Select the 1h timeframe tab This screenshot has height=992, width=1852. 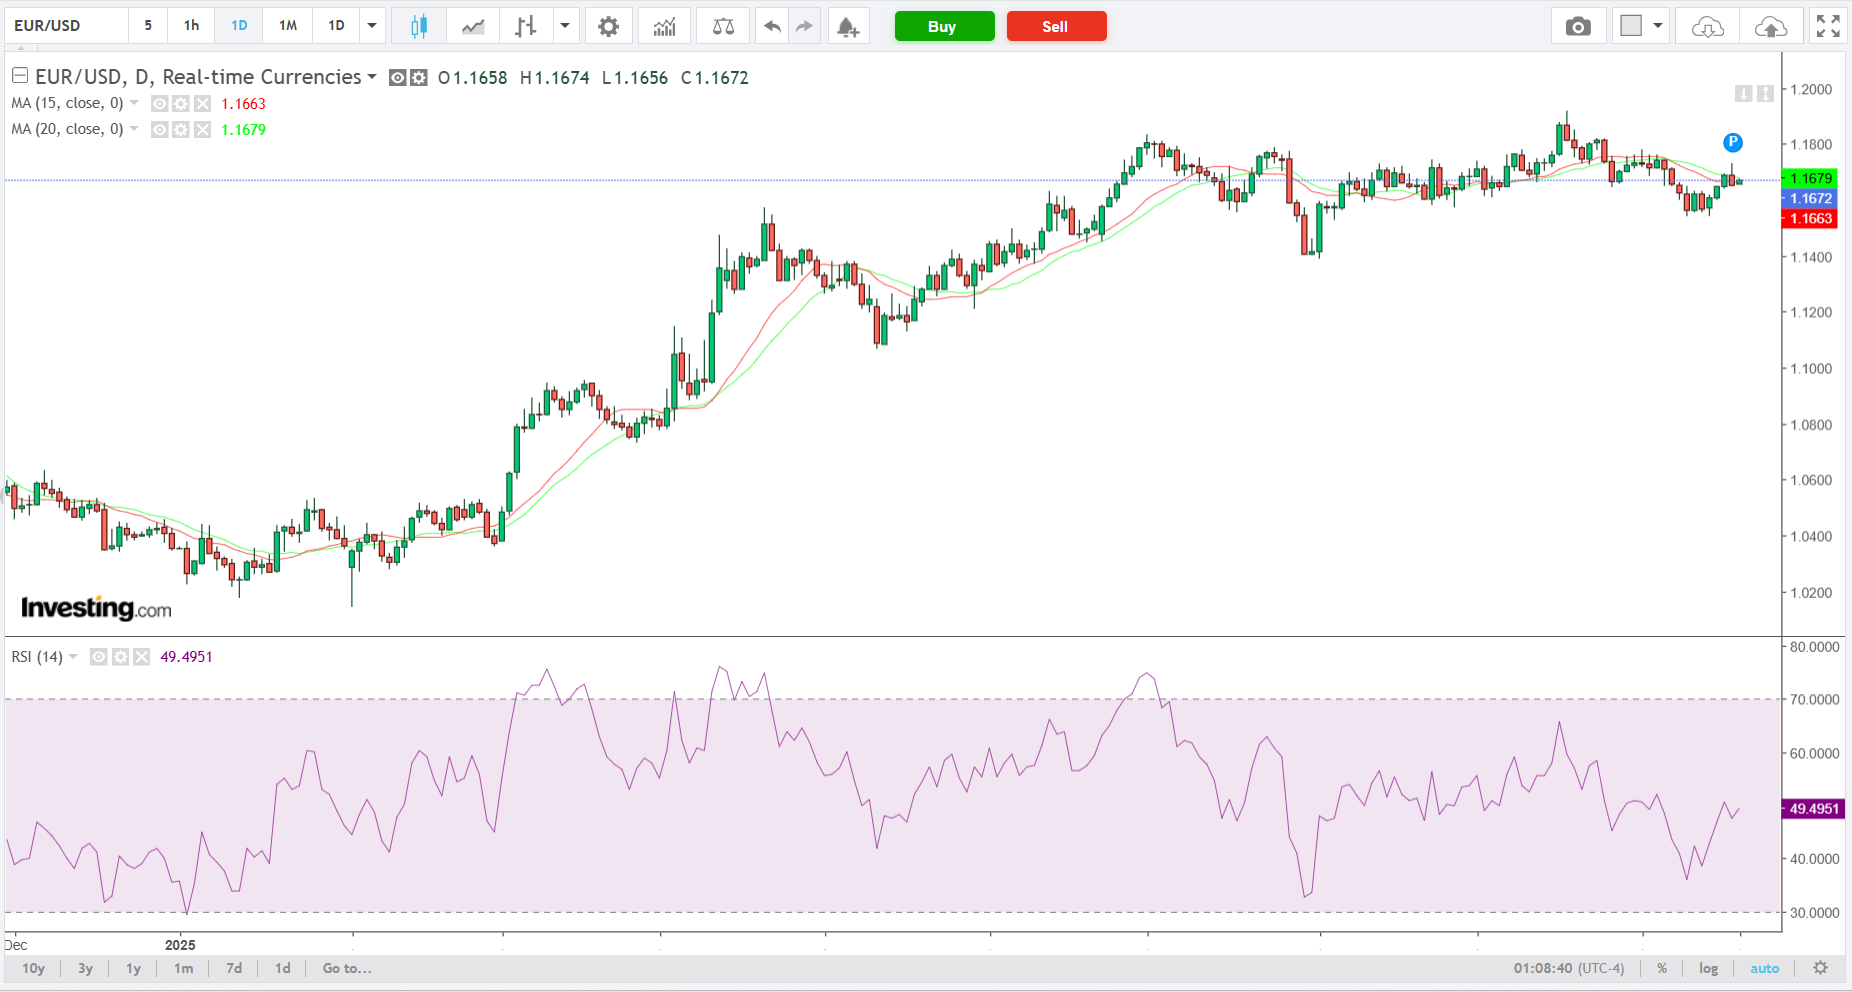pos(191,26)
